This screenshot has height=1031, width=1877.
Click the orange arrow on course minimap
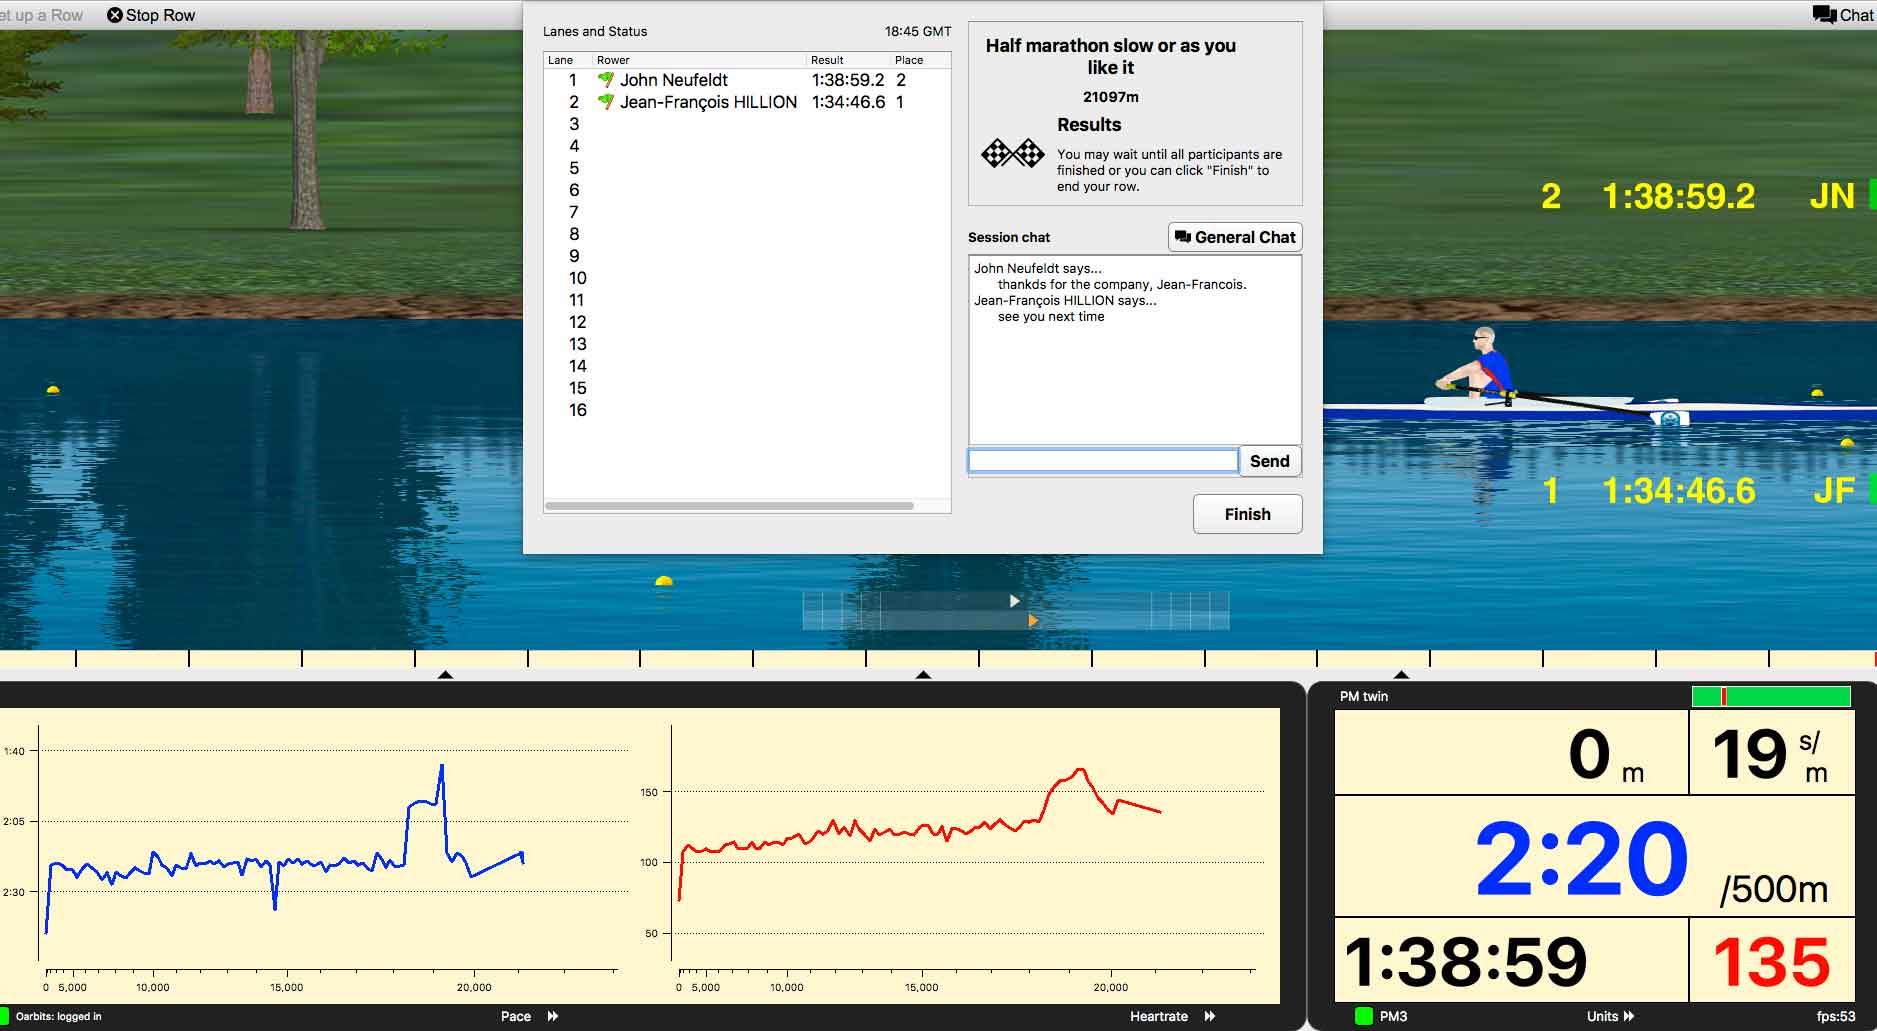[1033, 621]
